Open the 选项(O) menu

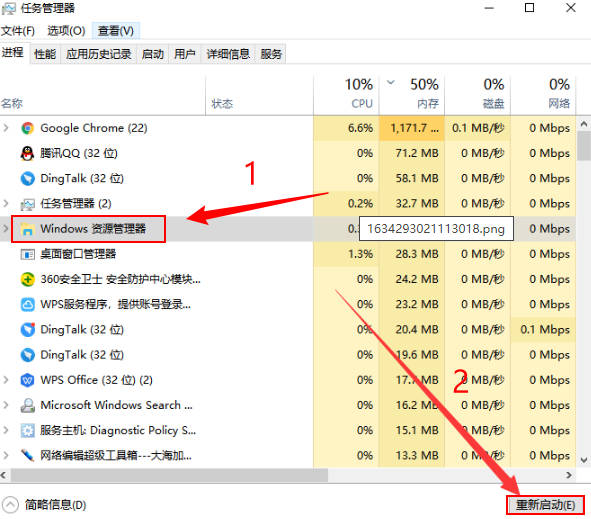tap(66, 31)
